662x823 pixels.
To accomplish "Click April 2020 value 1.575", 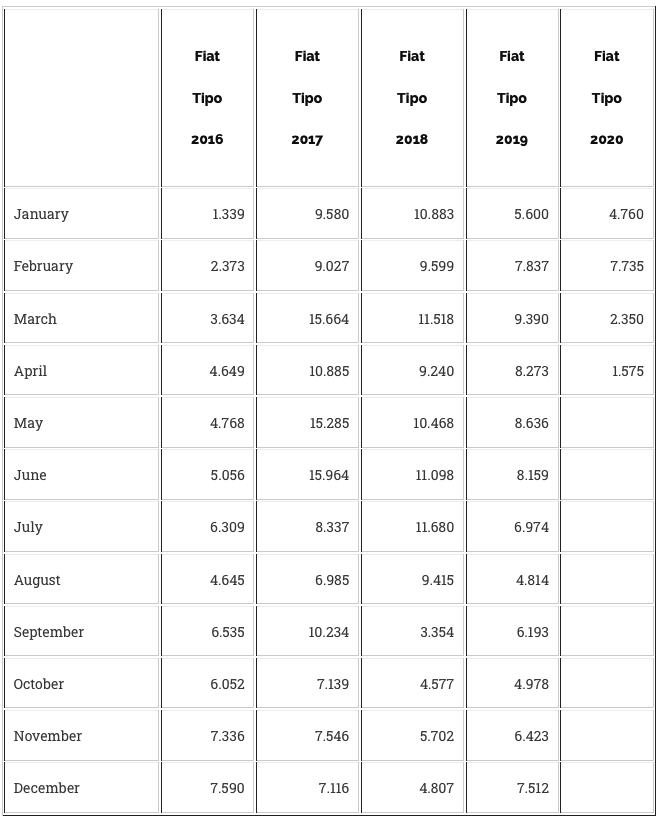I will pyautogui.click(x=627, y=371).
